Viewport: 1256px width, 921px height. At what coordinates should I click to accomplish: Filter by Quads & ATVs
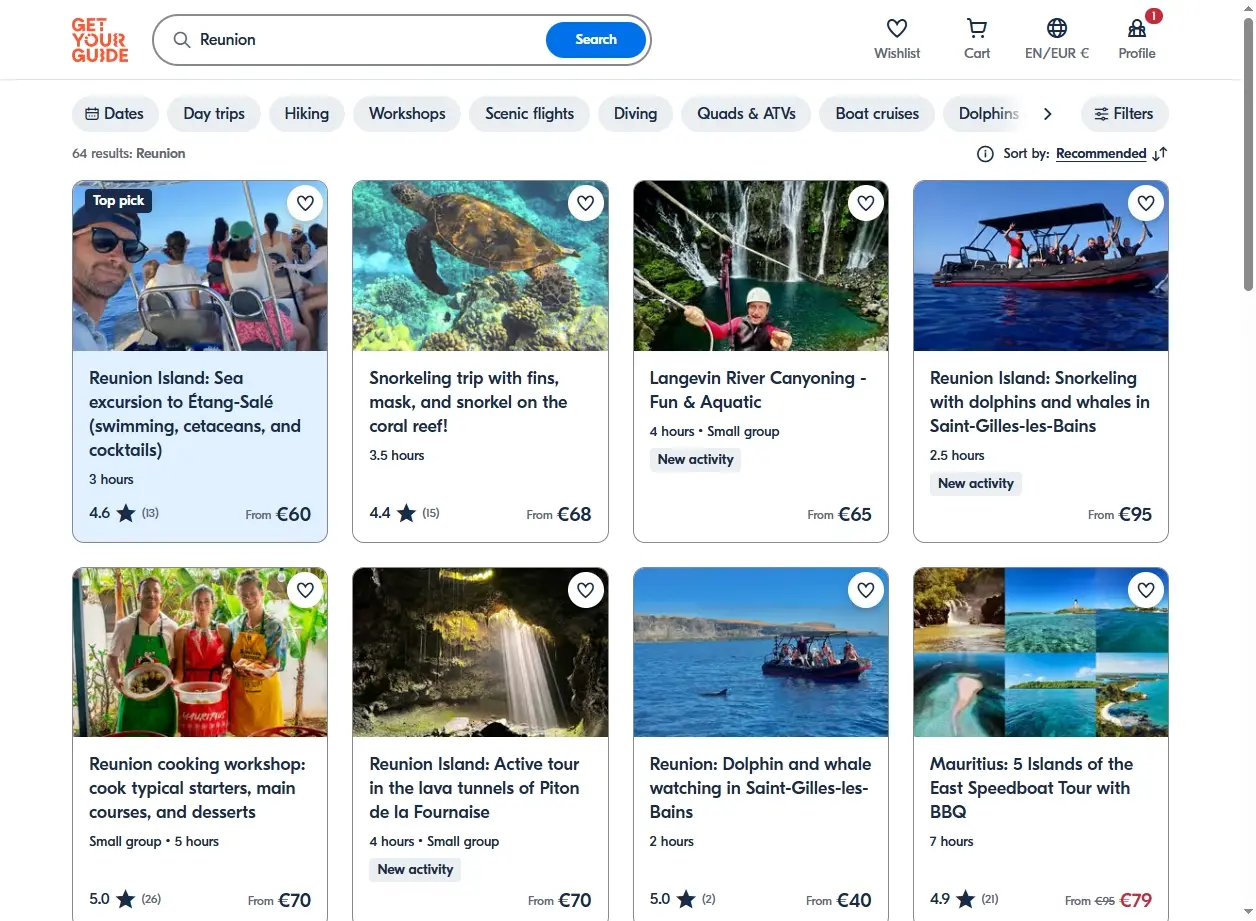click(x=746, y=114)
